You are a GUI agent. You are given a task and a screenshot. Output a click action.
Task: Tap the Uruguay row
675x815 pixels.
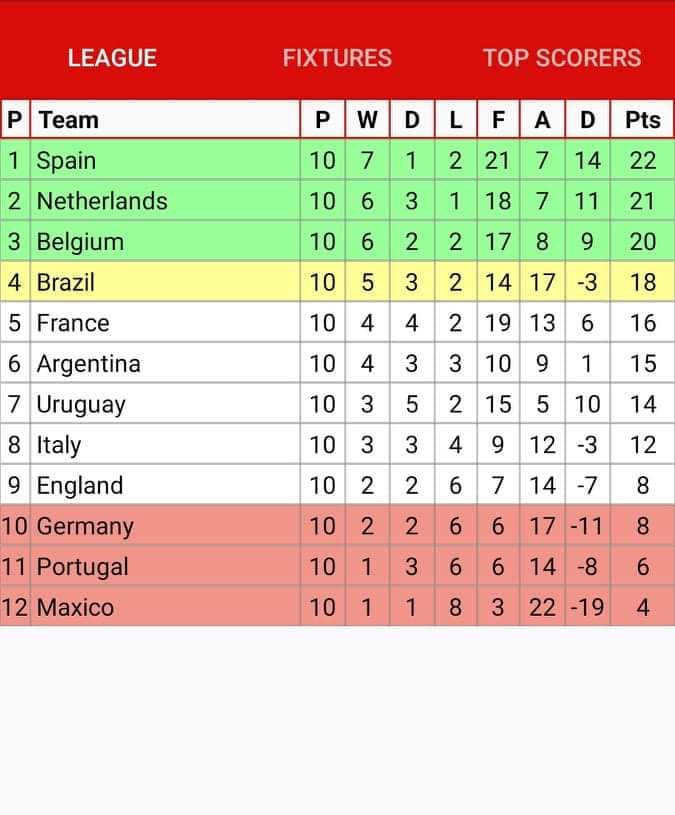(337, 404)
